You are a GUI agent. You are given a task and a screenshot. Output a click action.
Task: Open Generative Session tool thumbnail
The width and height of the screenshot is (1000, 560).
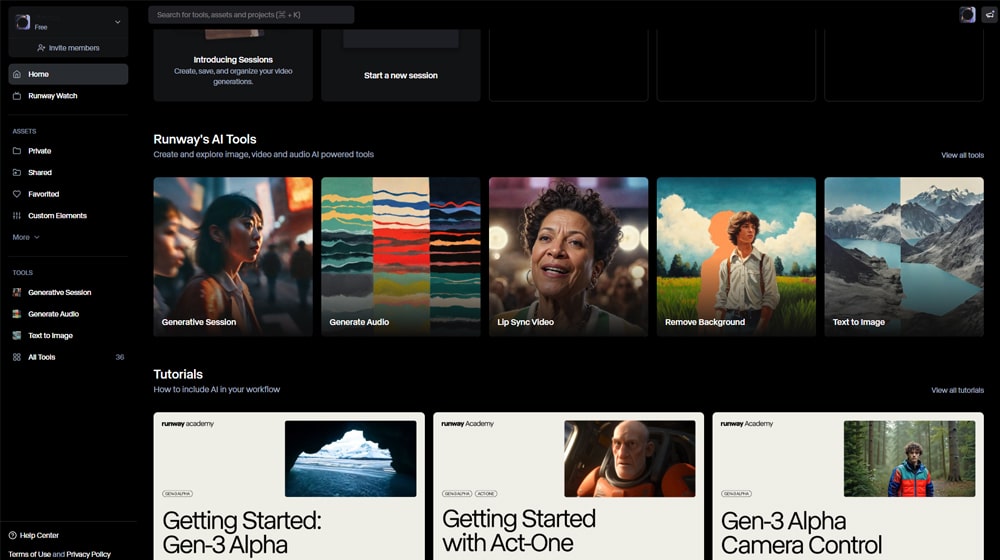click(x=233, y=256)
